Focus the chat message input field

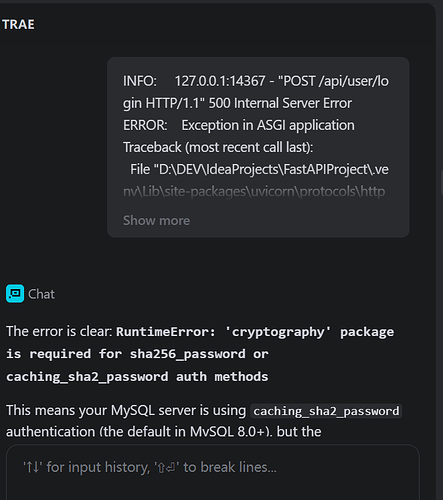213,472
